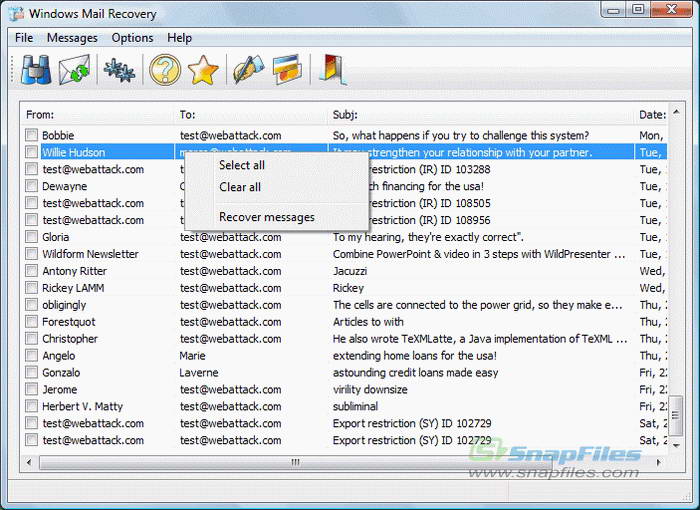Choose Clear all in context menu
700x510 pixels.
pyautogui.click(x=240, y=187)
